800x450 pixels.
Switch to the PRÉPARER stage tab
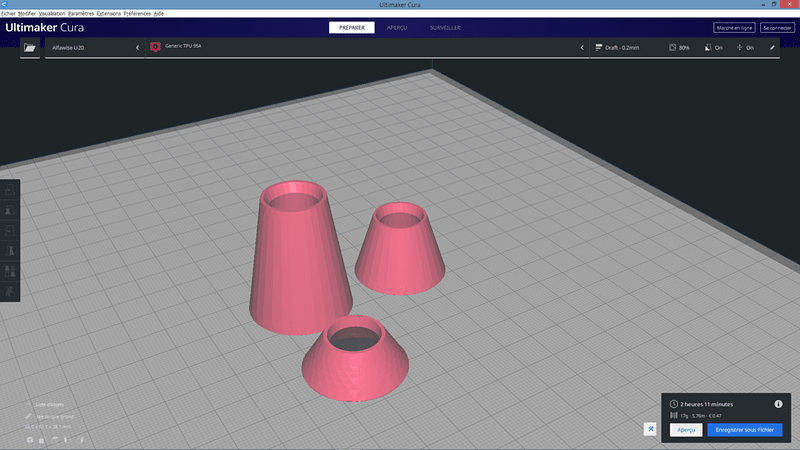tap(352, 28)
